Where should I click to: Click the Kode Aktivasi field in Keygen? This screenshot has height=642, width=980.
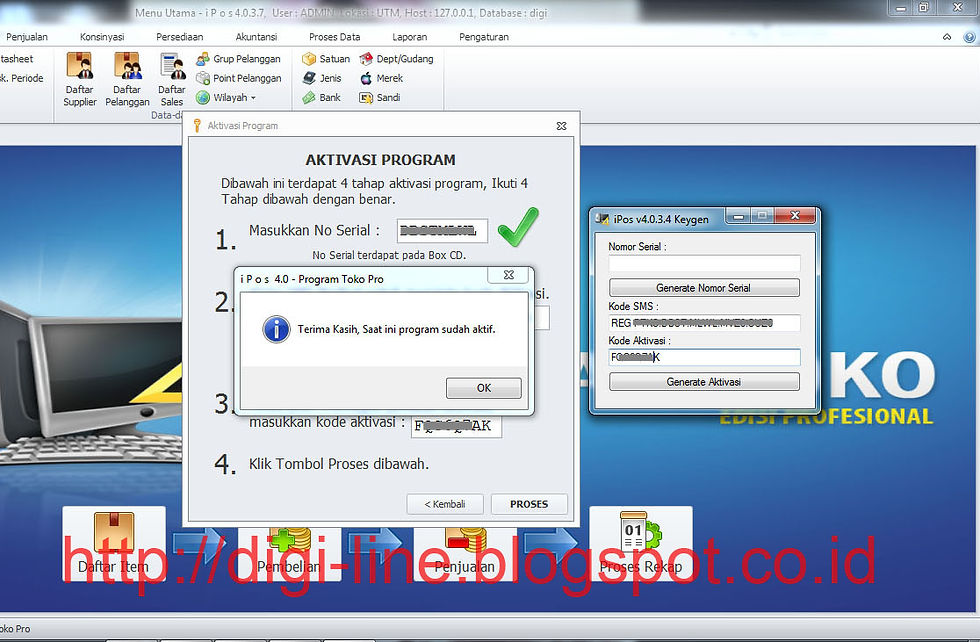point(704,357)
